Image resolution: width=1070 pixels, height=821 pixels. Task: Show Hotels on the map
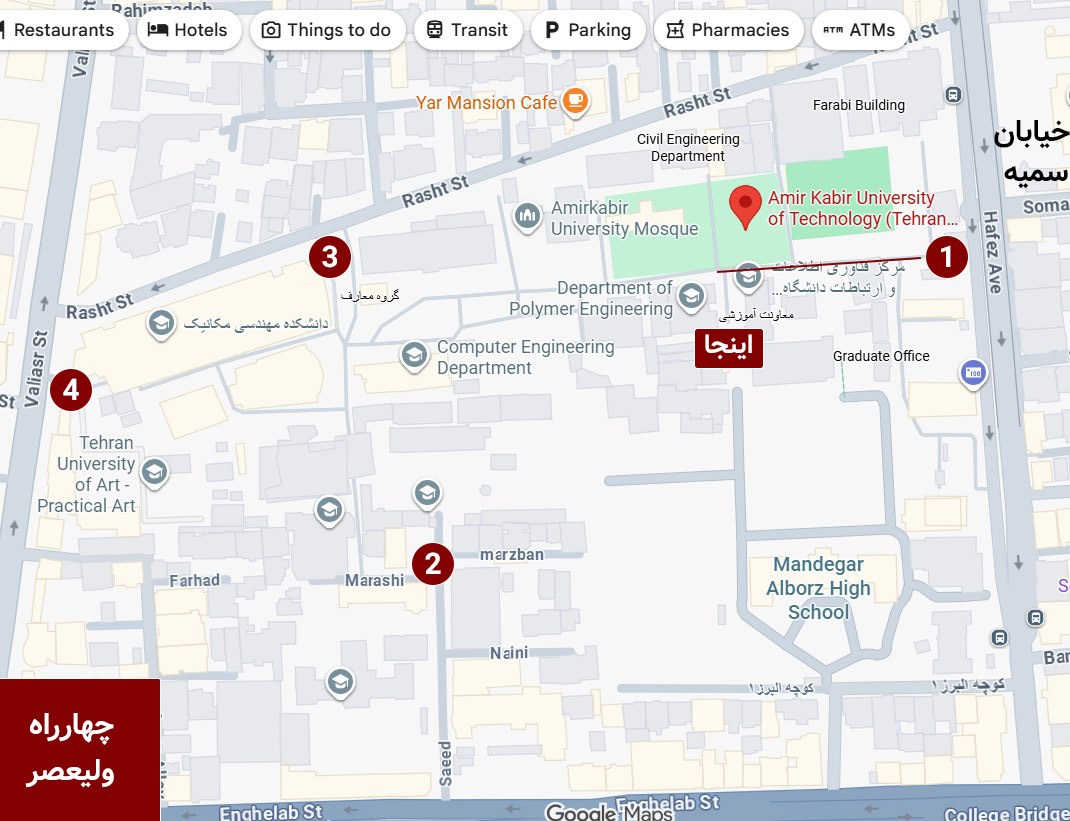point(189,30)
